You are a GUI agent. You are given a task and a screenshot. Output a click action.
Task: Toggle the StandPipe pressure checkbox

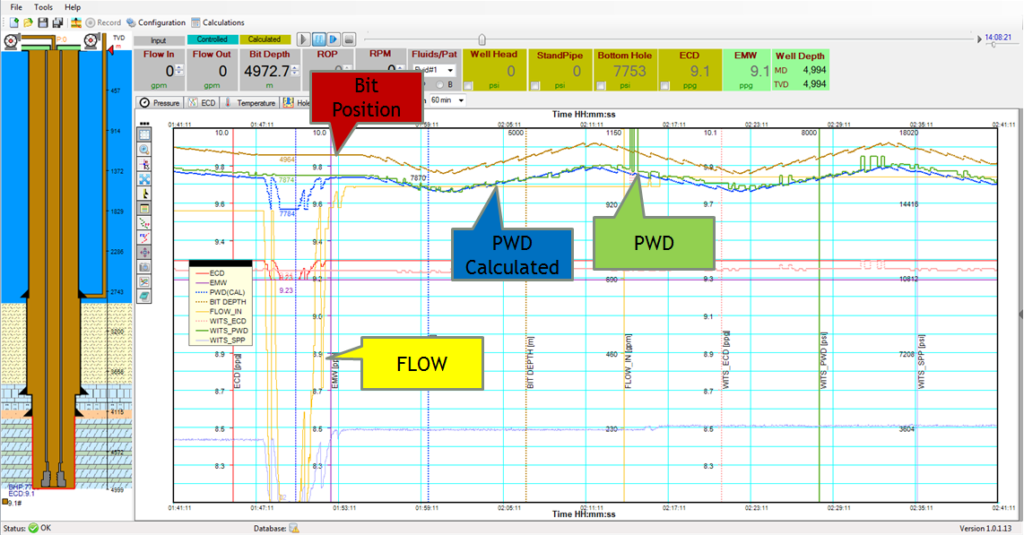pyautogui.click(x=535, y=87)
